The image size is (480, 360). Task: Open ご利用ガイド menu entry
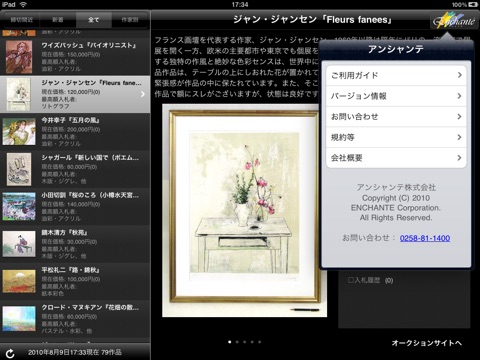coord(396,75)
